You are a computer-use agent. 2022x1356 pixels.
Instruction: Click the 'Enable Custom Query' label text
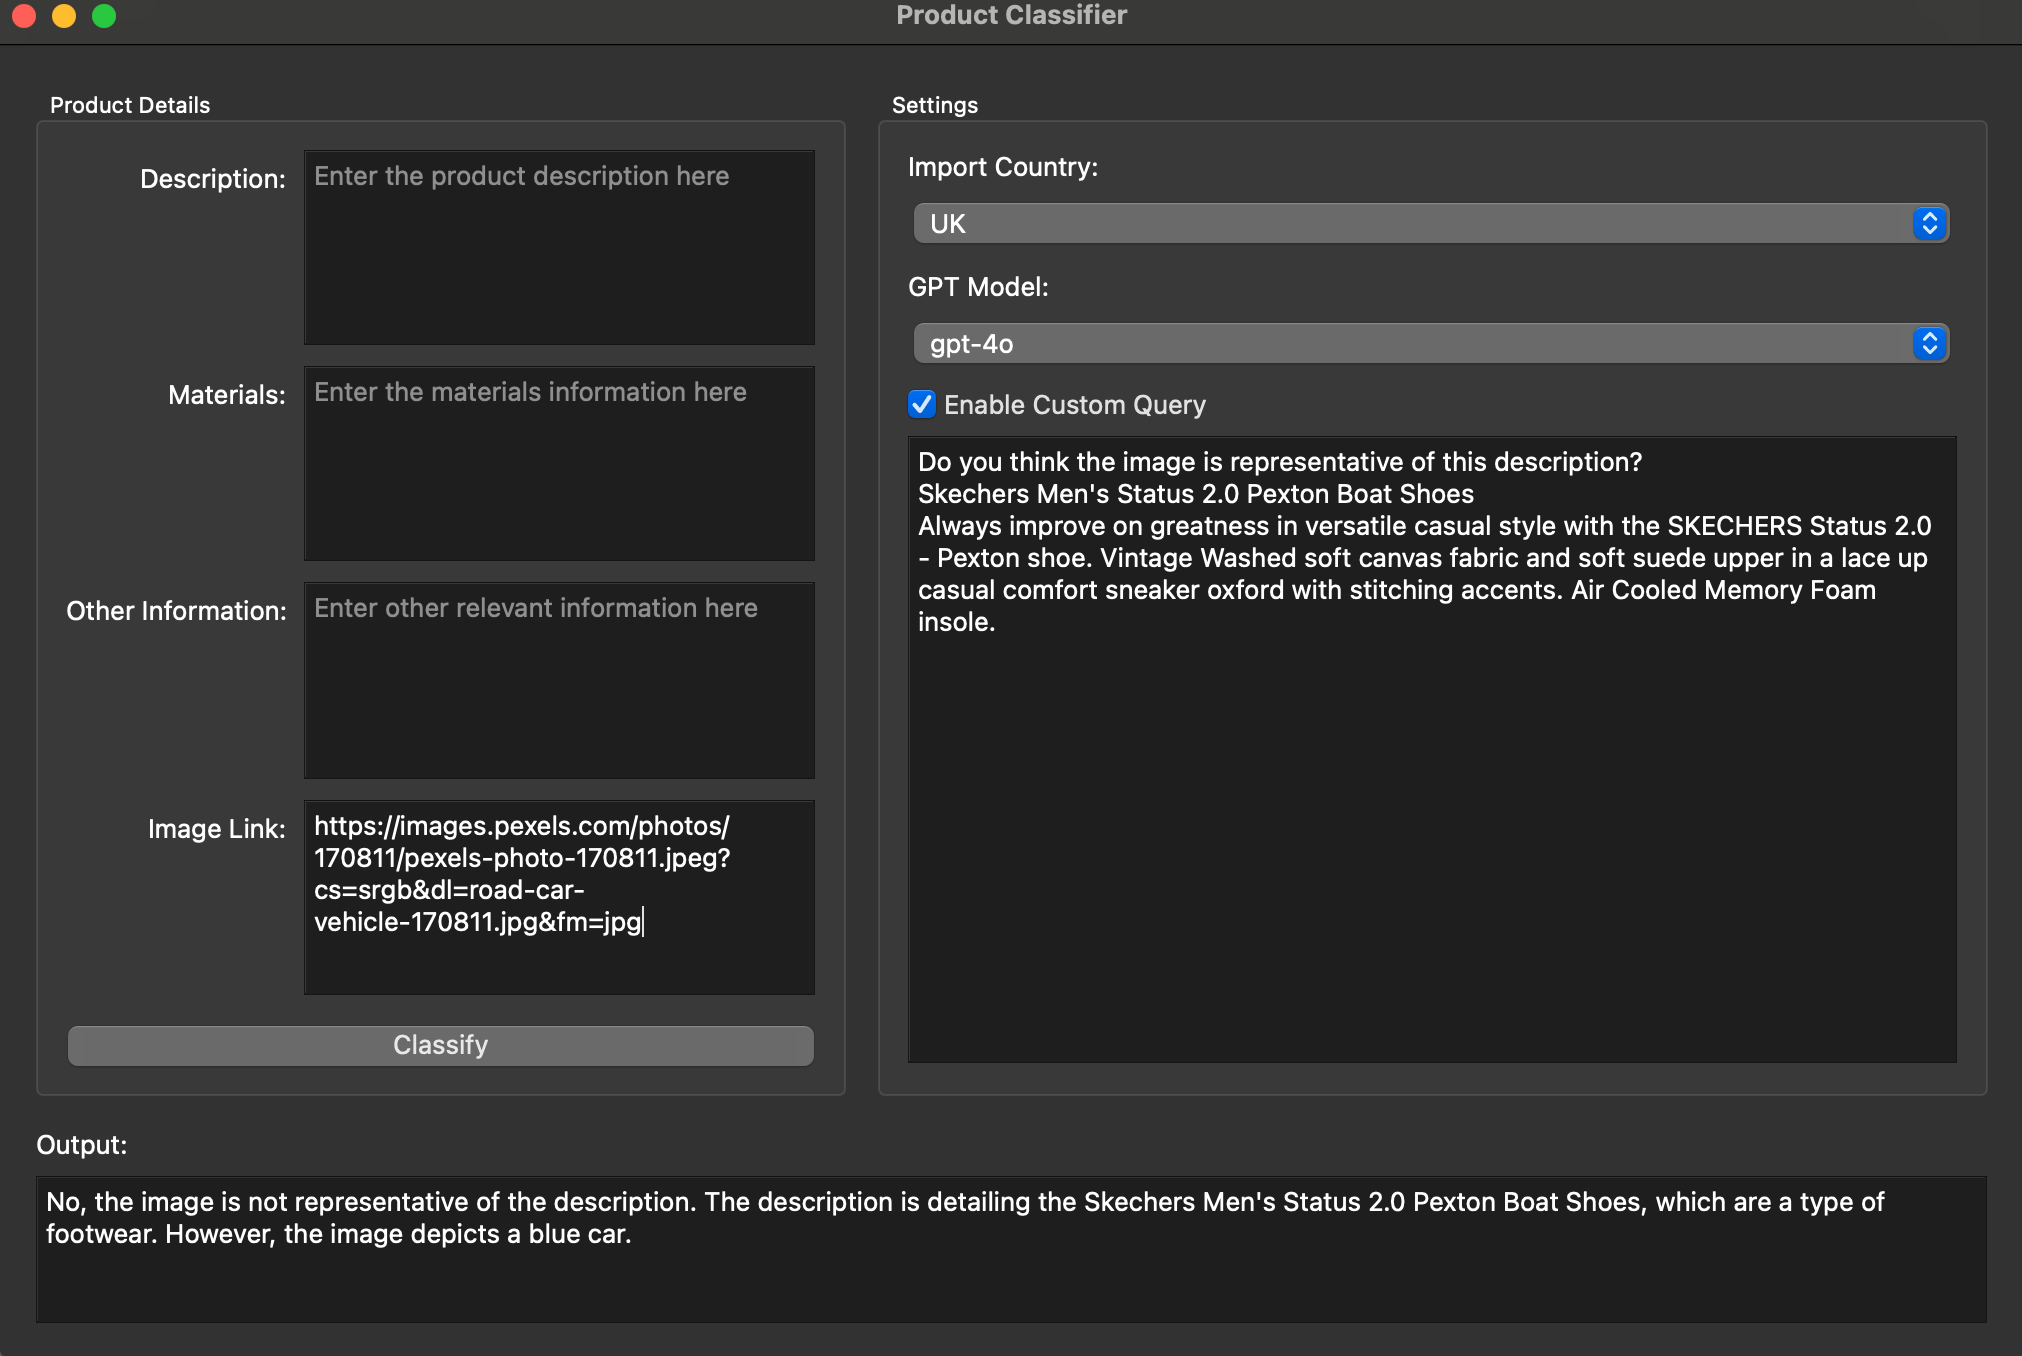pos(1075,405)
